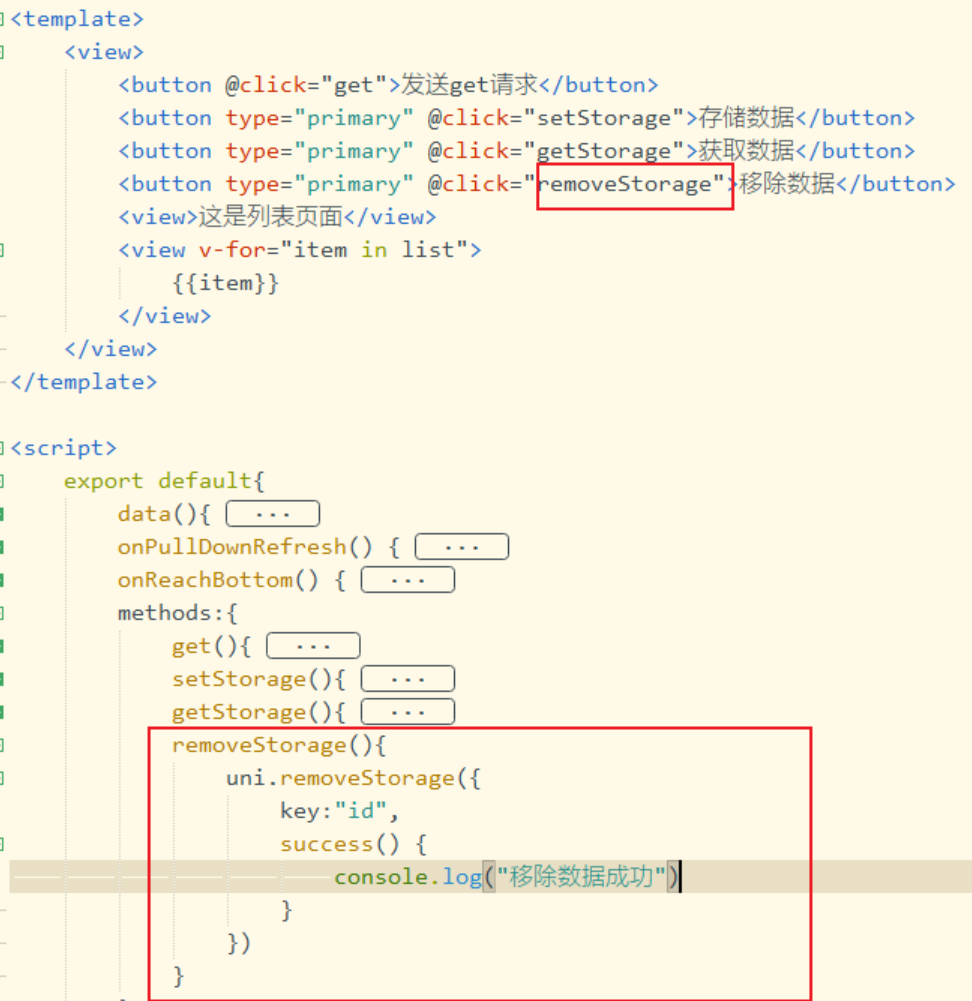The image size is (972, 1001).
Task: Click export default keyword line
Action: pos(164,481)
